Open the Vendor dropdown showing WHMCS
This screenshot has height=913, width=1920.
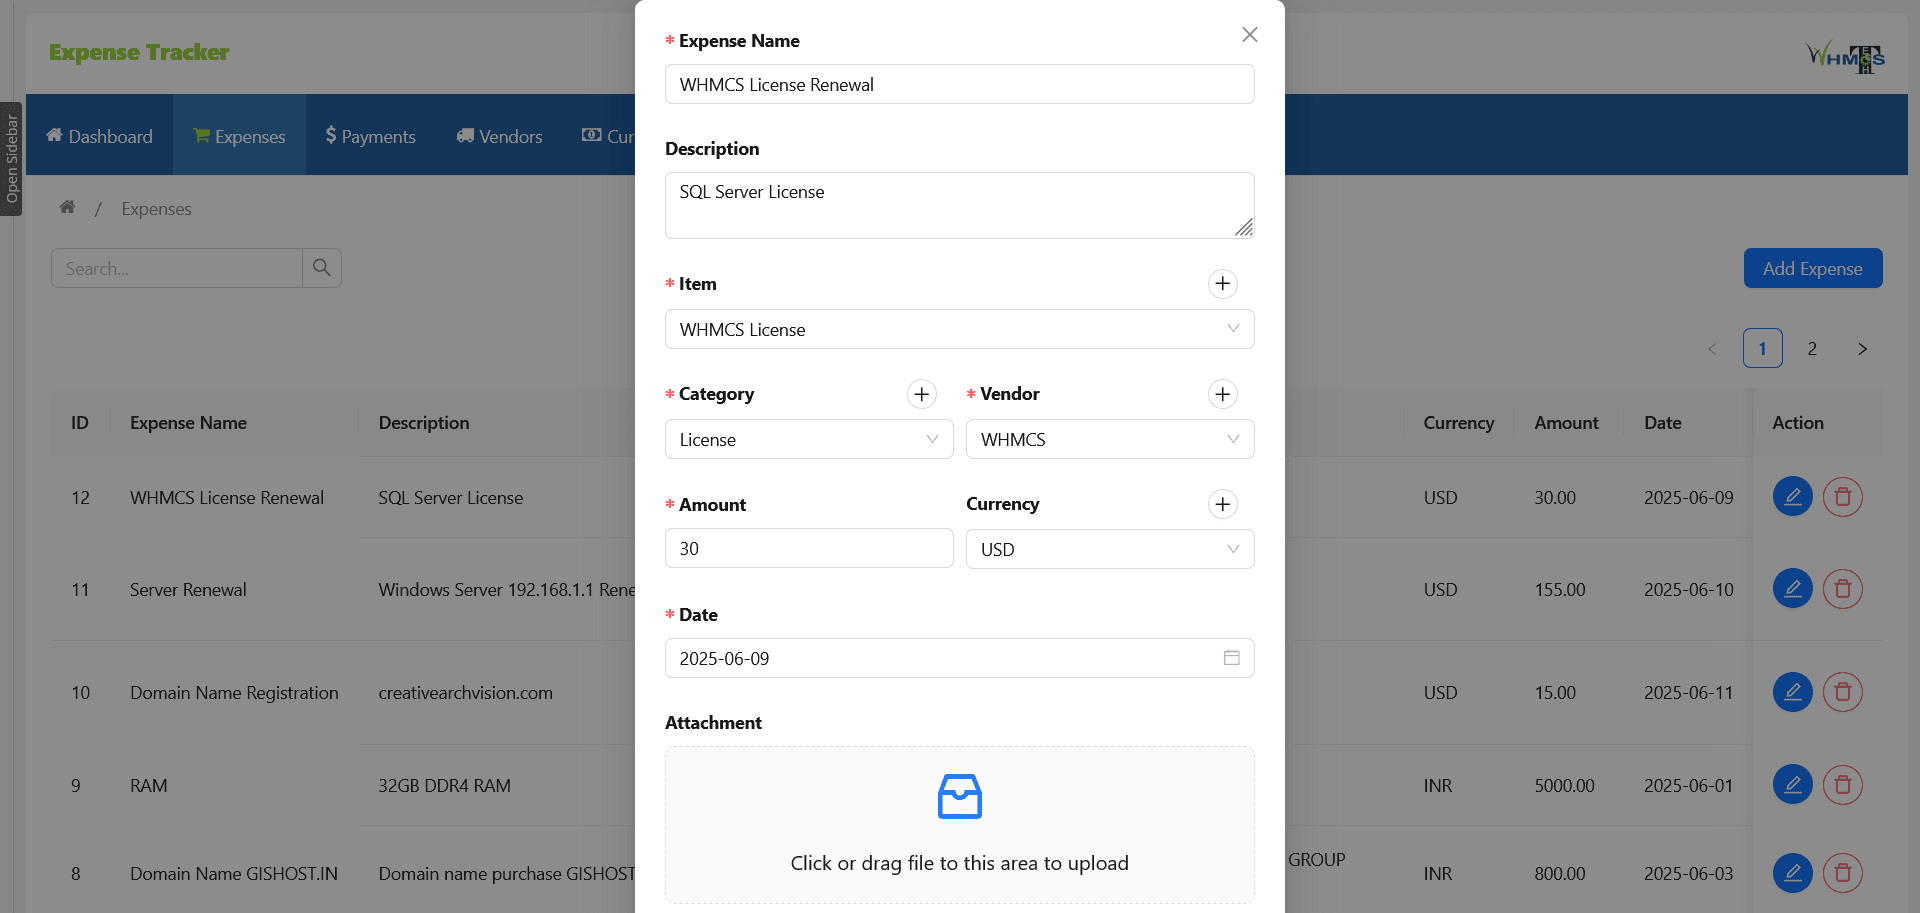pyautogui.click(x=1109, y=439)
